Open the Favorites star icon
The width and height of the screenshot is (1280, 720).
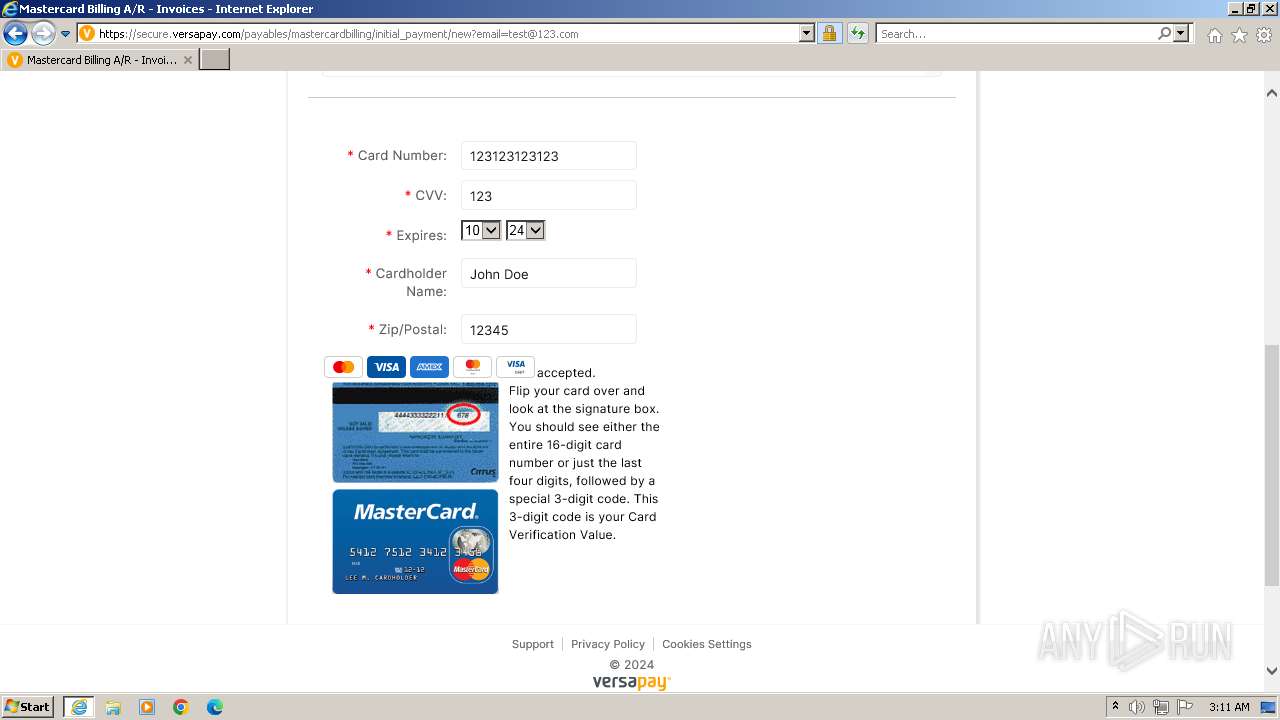pos(1239,35)
